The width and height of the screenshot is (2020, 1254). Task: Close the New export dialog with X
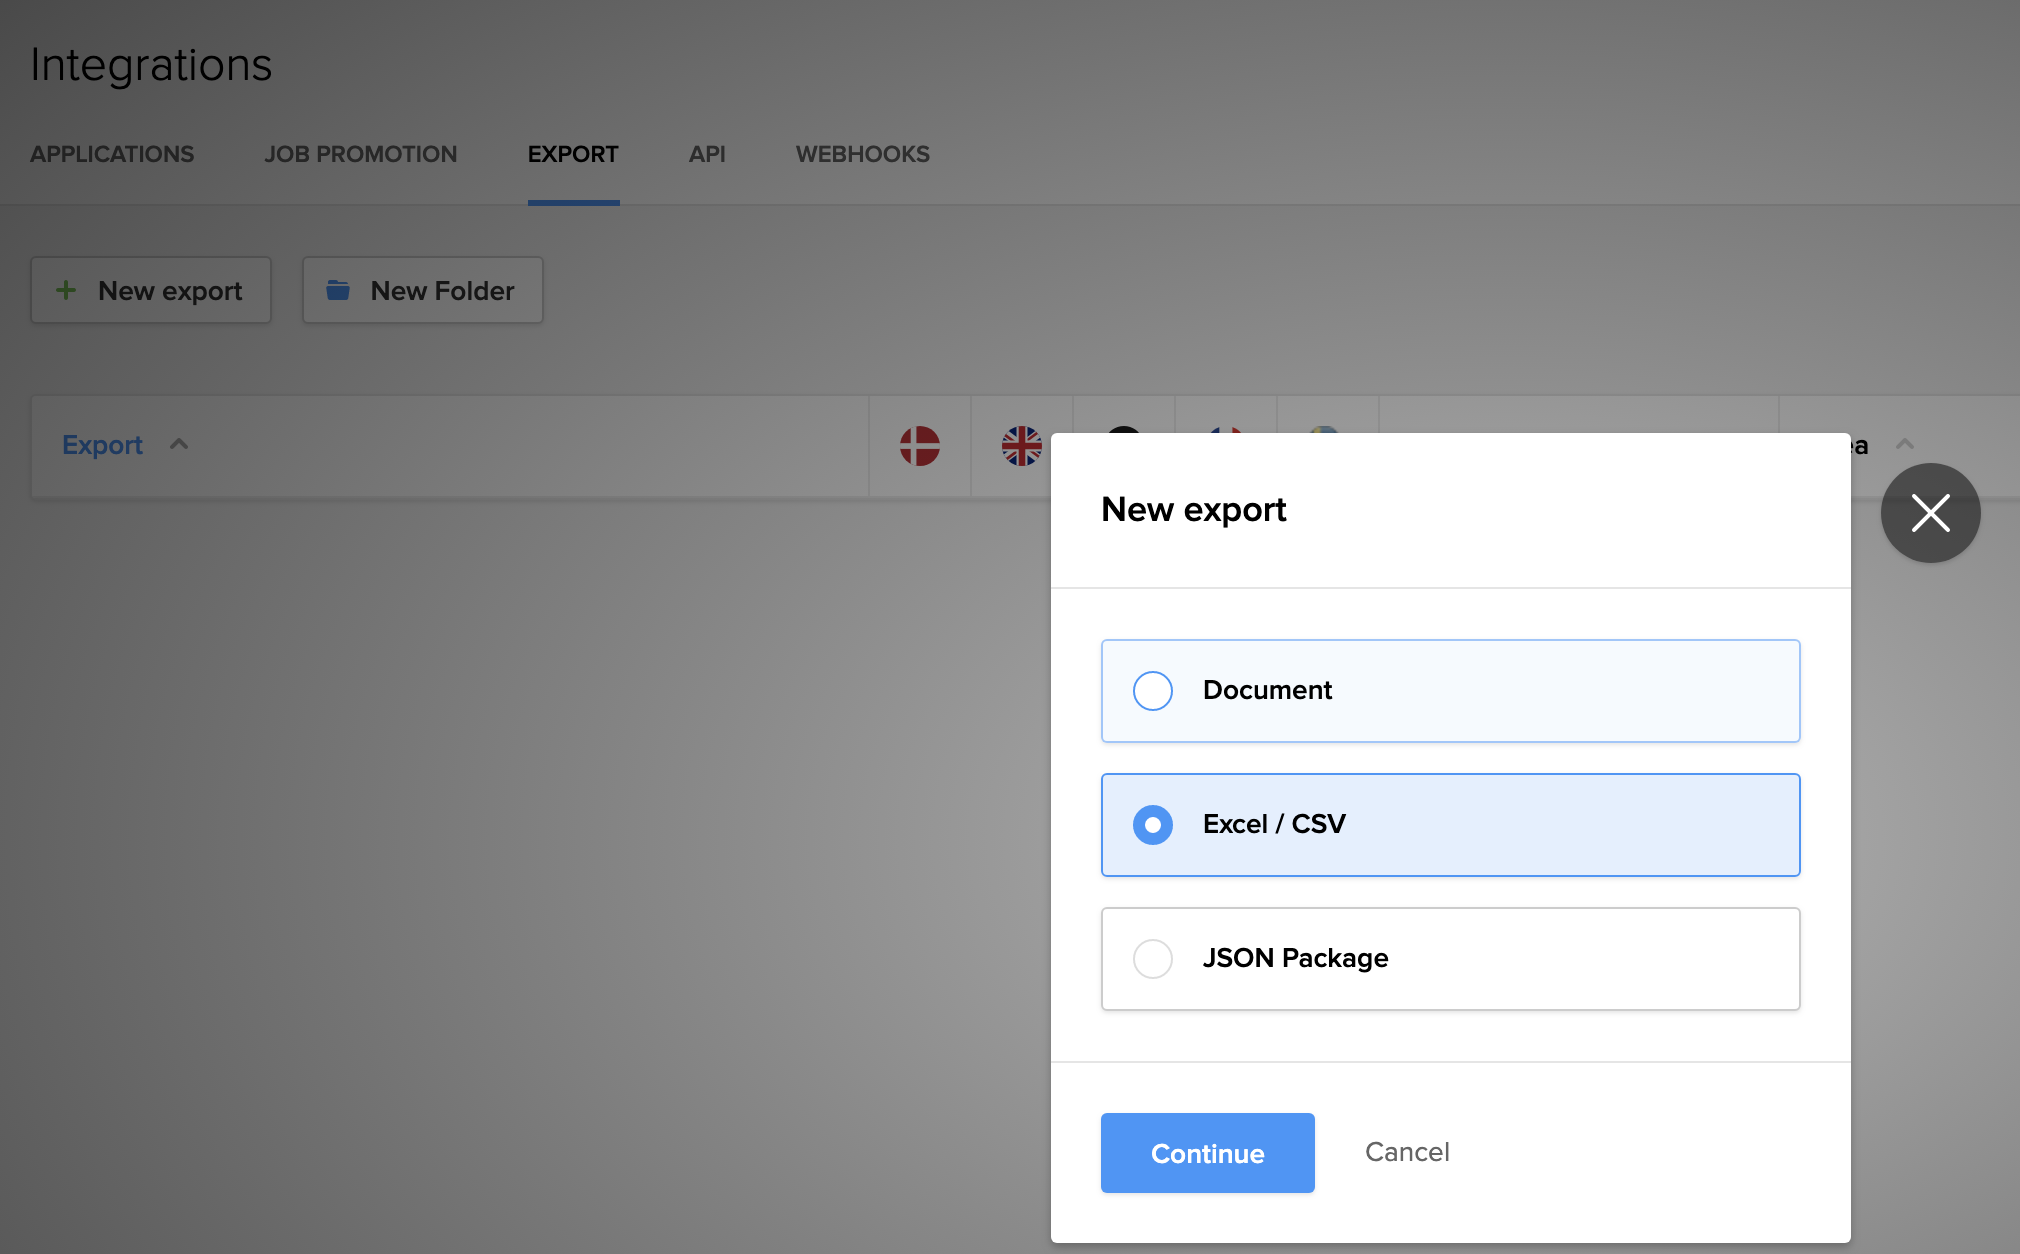click(1930, 513)
